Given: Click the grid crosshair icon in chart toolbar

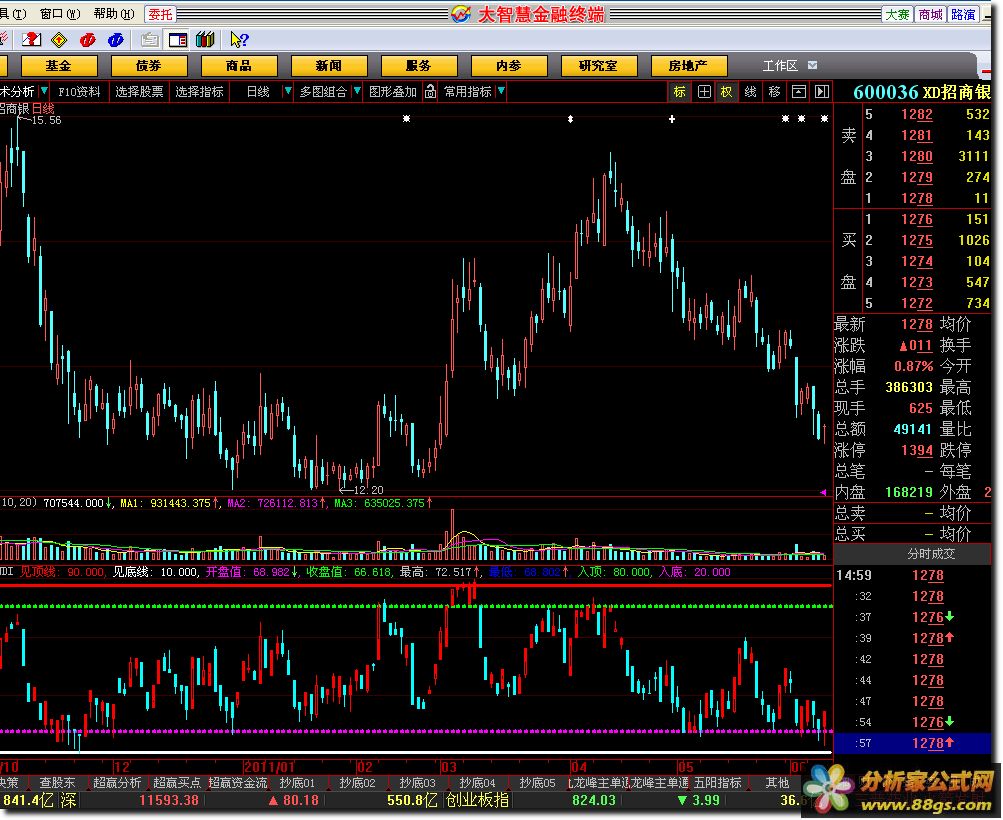Looking at the screenshot, I should pyautogui.click(x=704, y=91).
